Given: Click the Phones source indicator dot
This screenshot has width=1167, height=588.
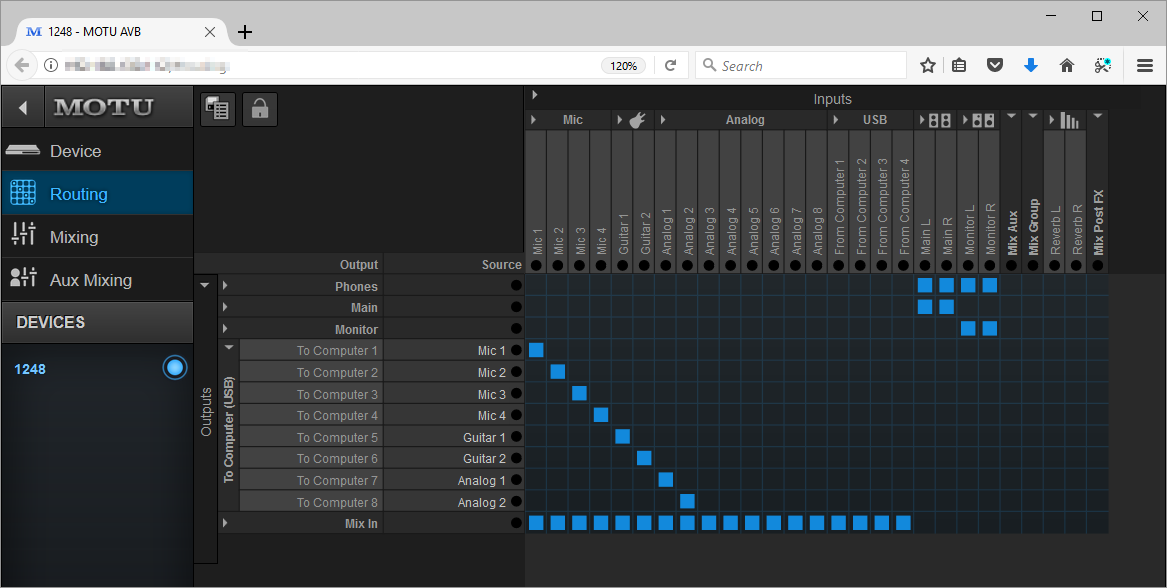Looking at the screenshot, I should [517, 286].
